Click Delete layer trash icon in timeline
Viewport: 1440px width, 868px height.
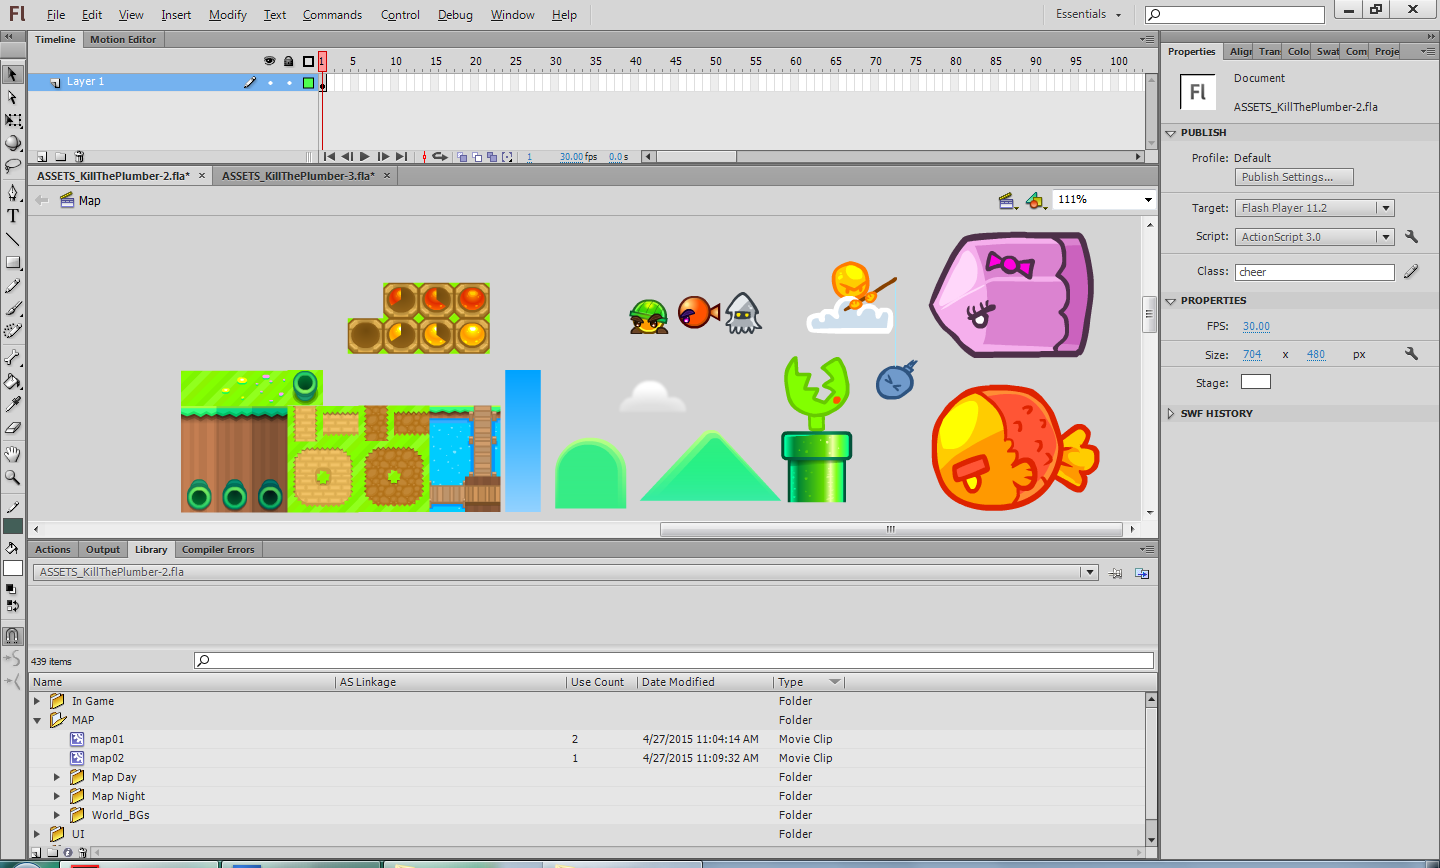(79, 157)
